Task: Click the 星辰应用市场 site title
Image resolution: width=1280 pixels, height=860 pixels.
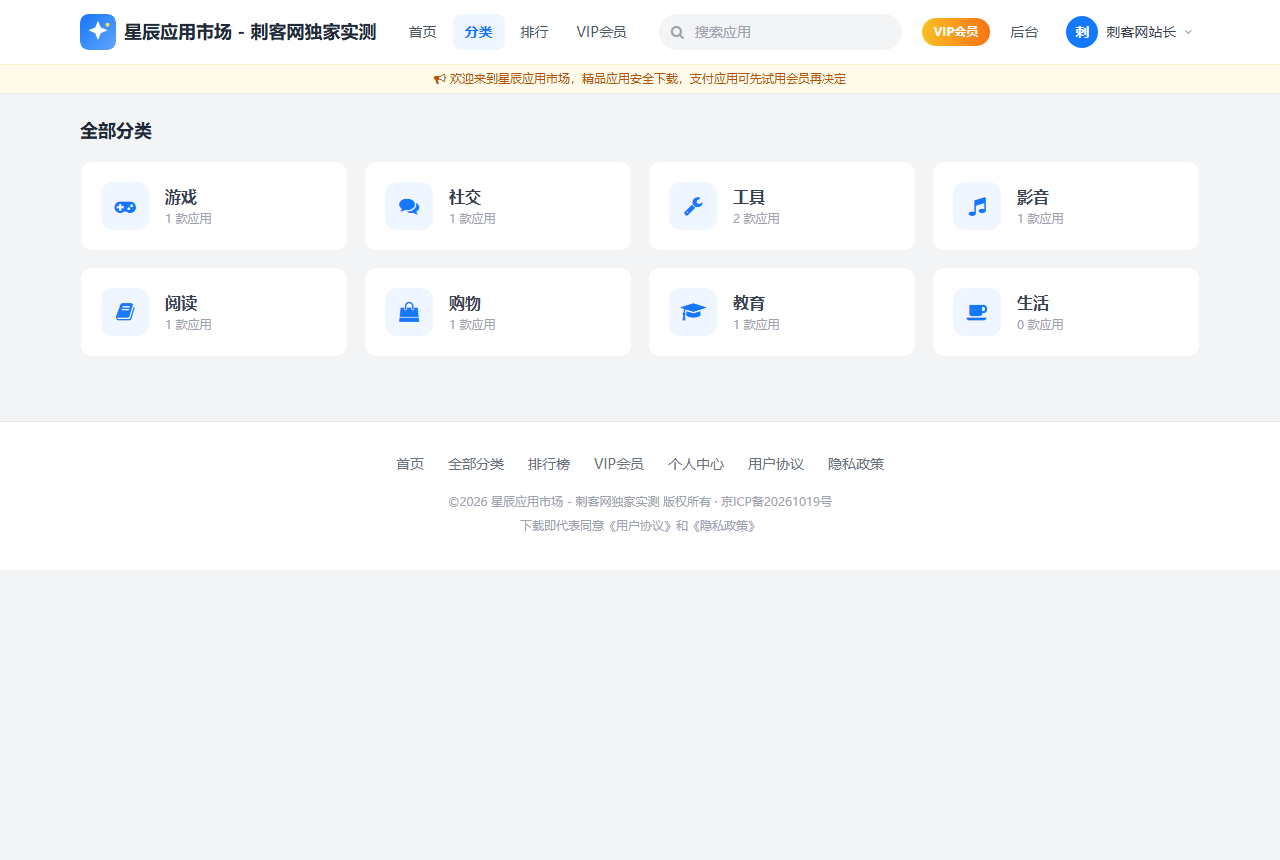Action: [x=250, y=32]
